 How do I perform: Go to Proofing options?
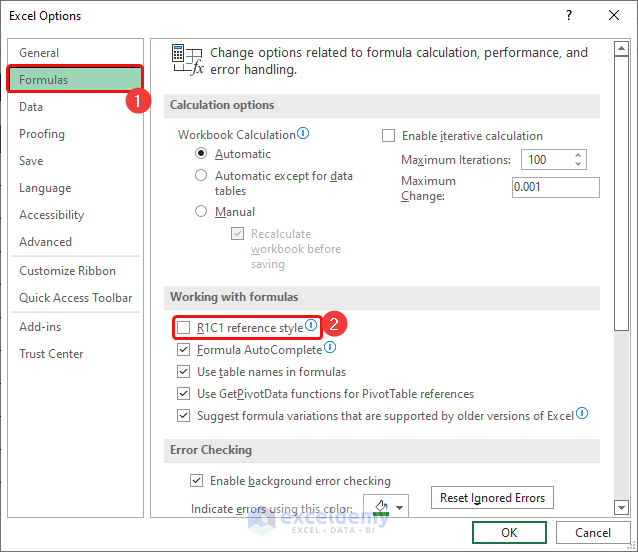click(76, 134)
